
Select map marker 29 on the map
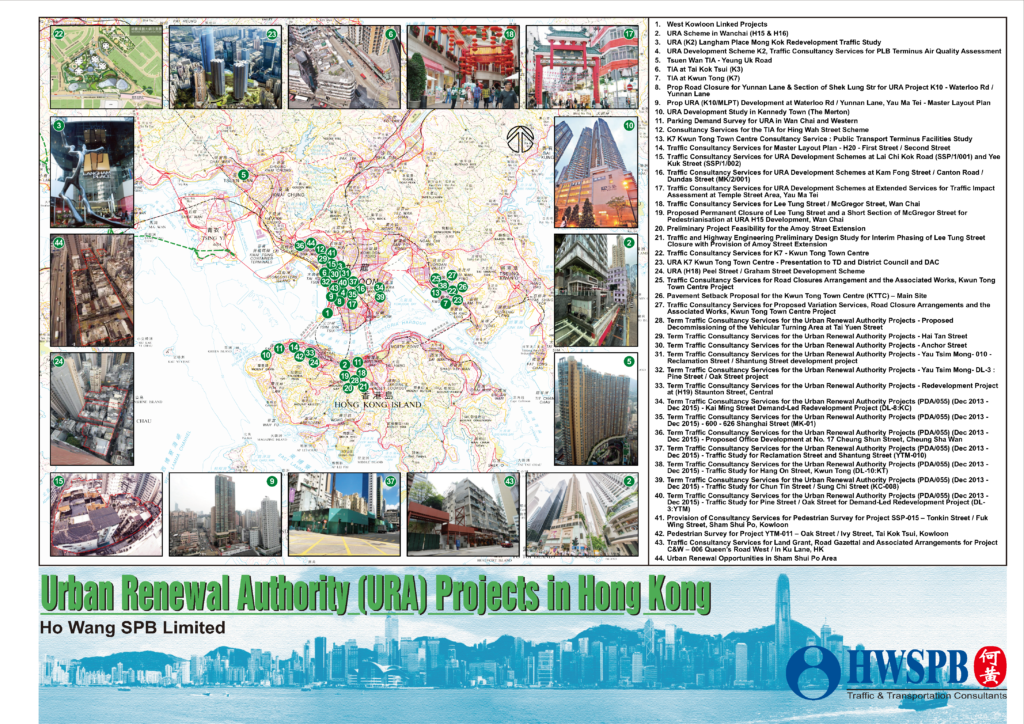click(323, 259)
